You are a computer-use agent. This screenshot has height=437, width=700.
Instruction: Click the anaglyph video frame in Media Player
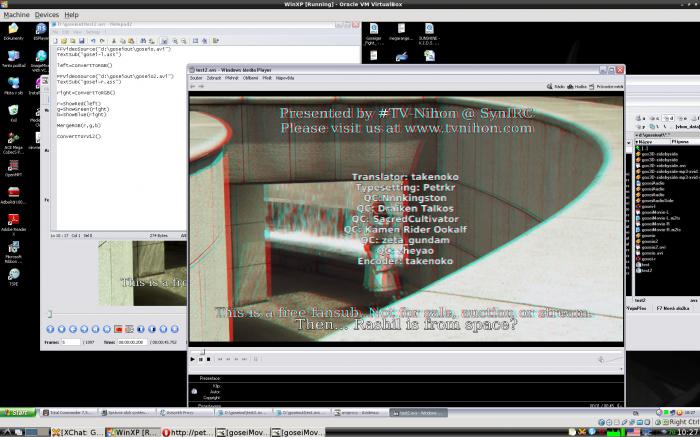tap(406, 219)
